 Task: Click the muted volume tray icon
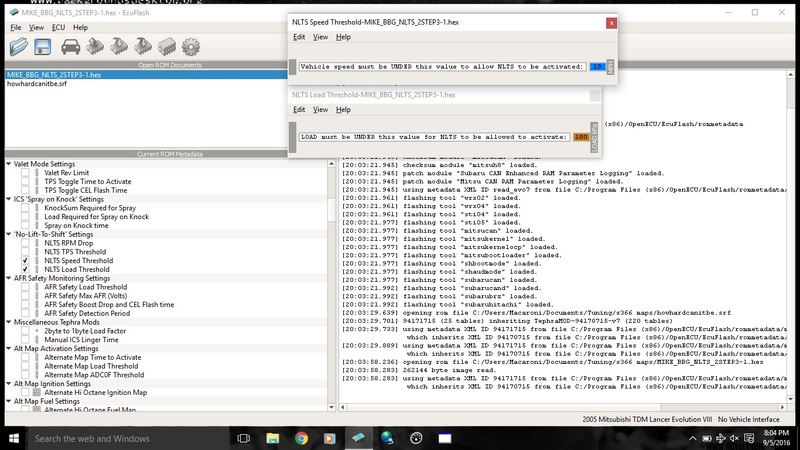[734, 438]
